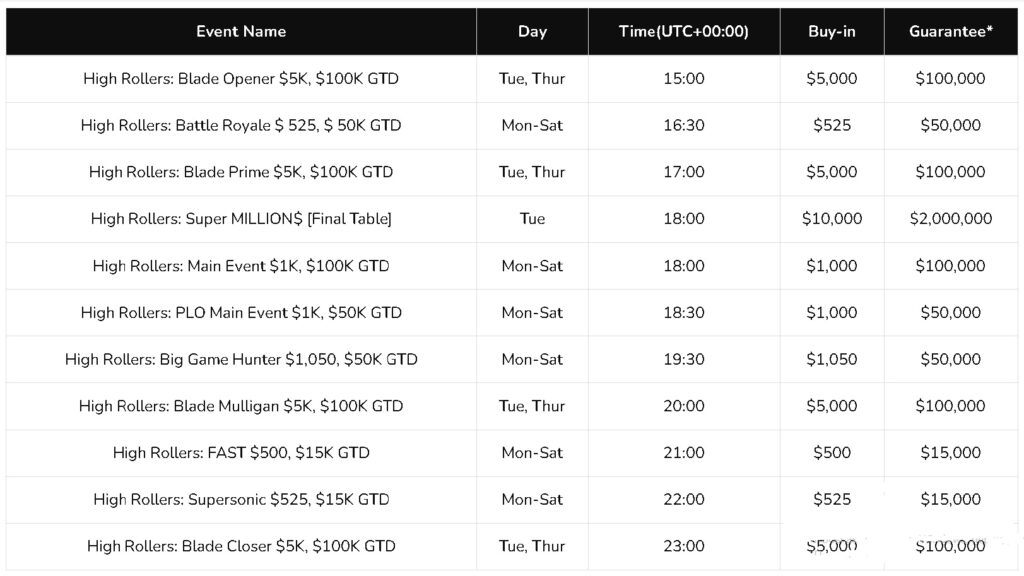The width and height of the screenshot is (1024, 576).
Task: Open Battle Royale $525 event row
Action: tap(241, 125)
